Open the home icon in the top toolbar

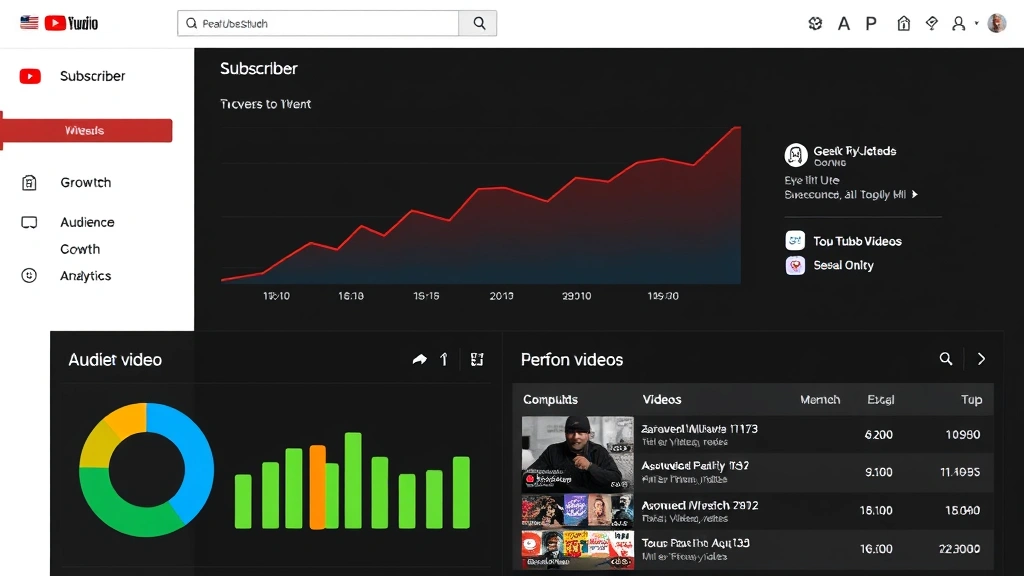[x=904, y=22]
